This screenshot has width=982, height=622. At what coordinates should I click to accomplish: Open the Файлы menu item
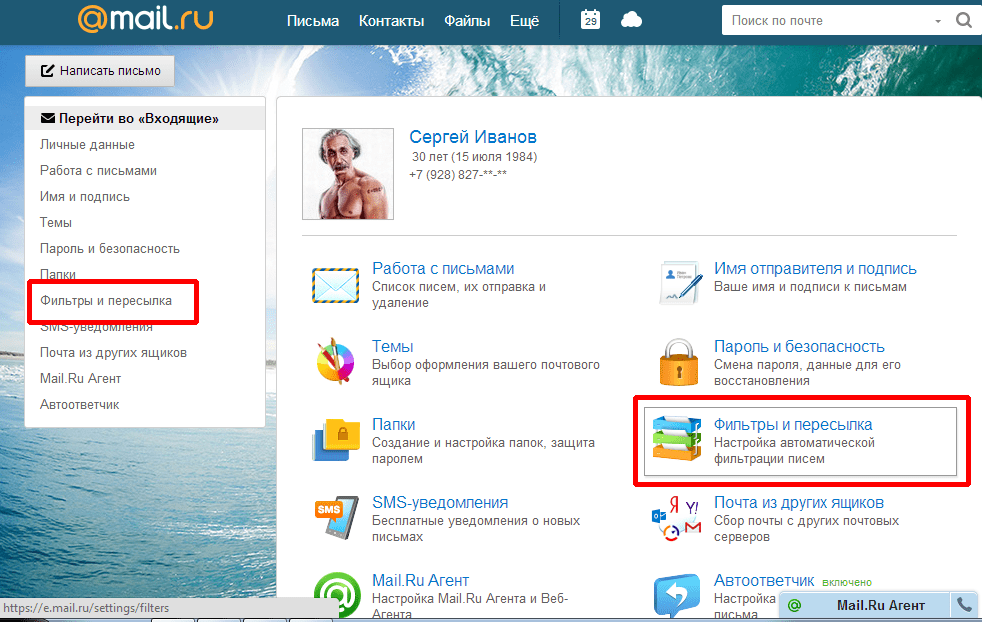(466, 21)
